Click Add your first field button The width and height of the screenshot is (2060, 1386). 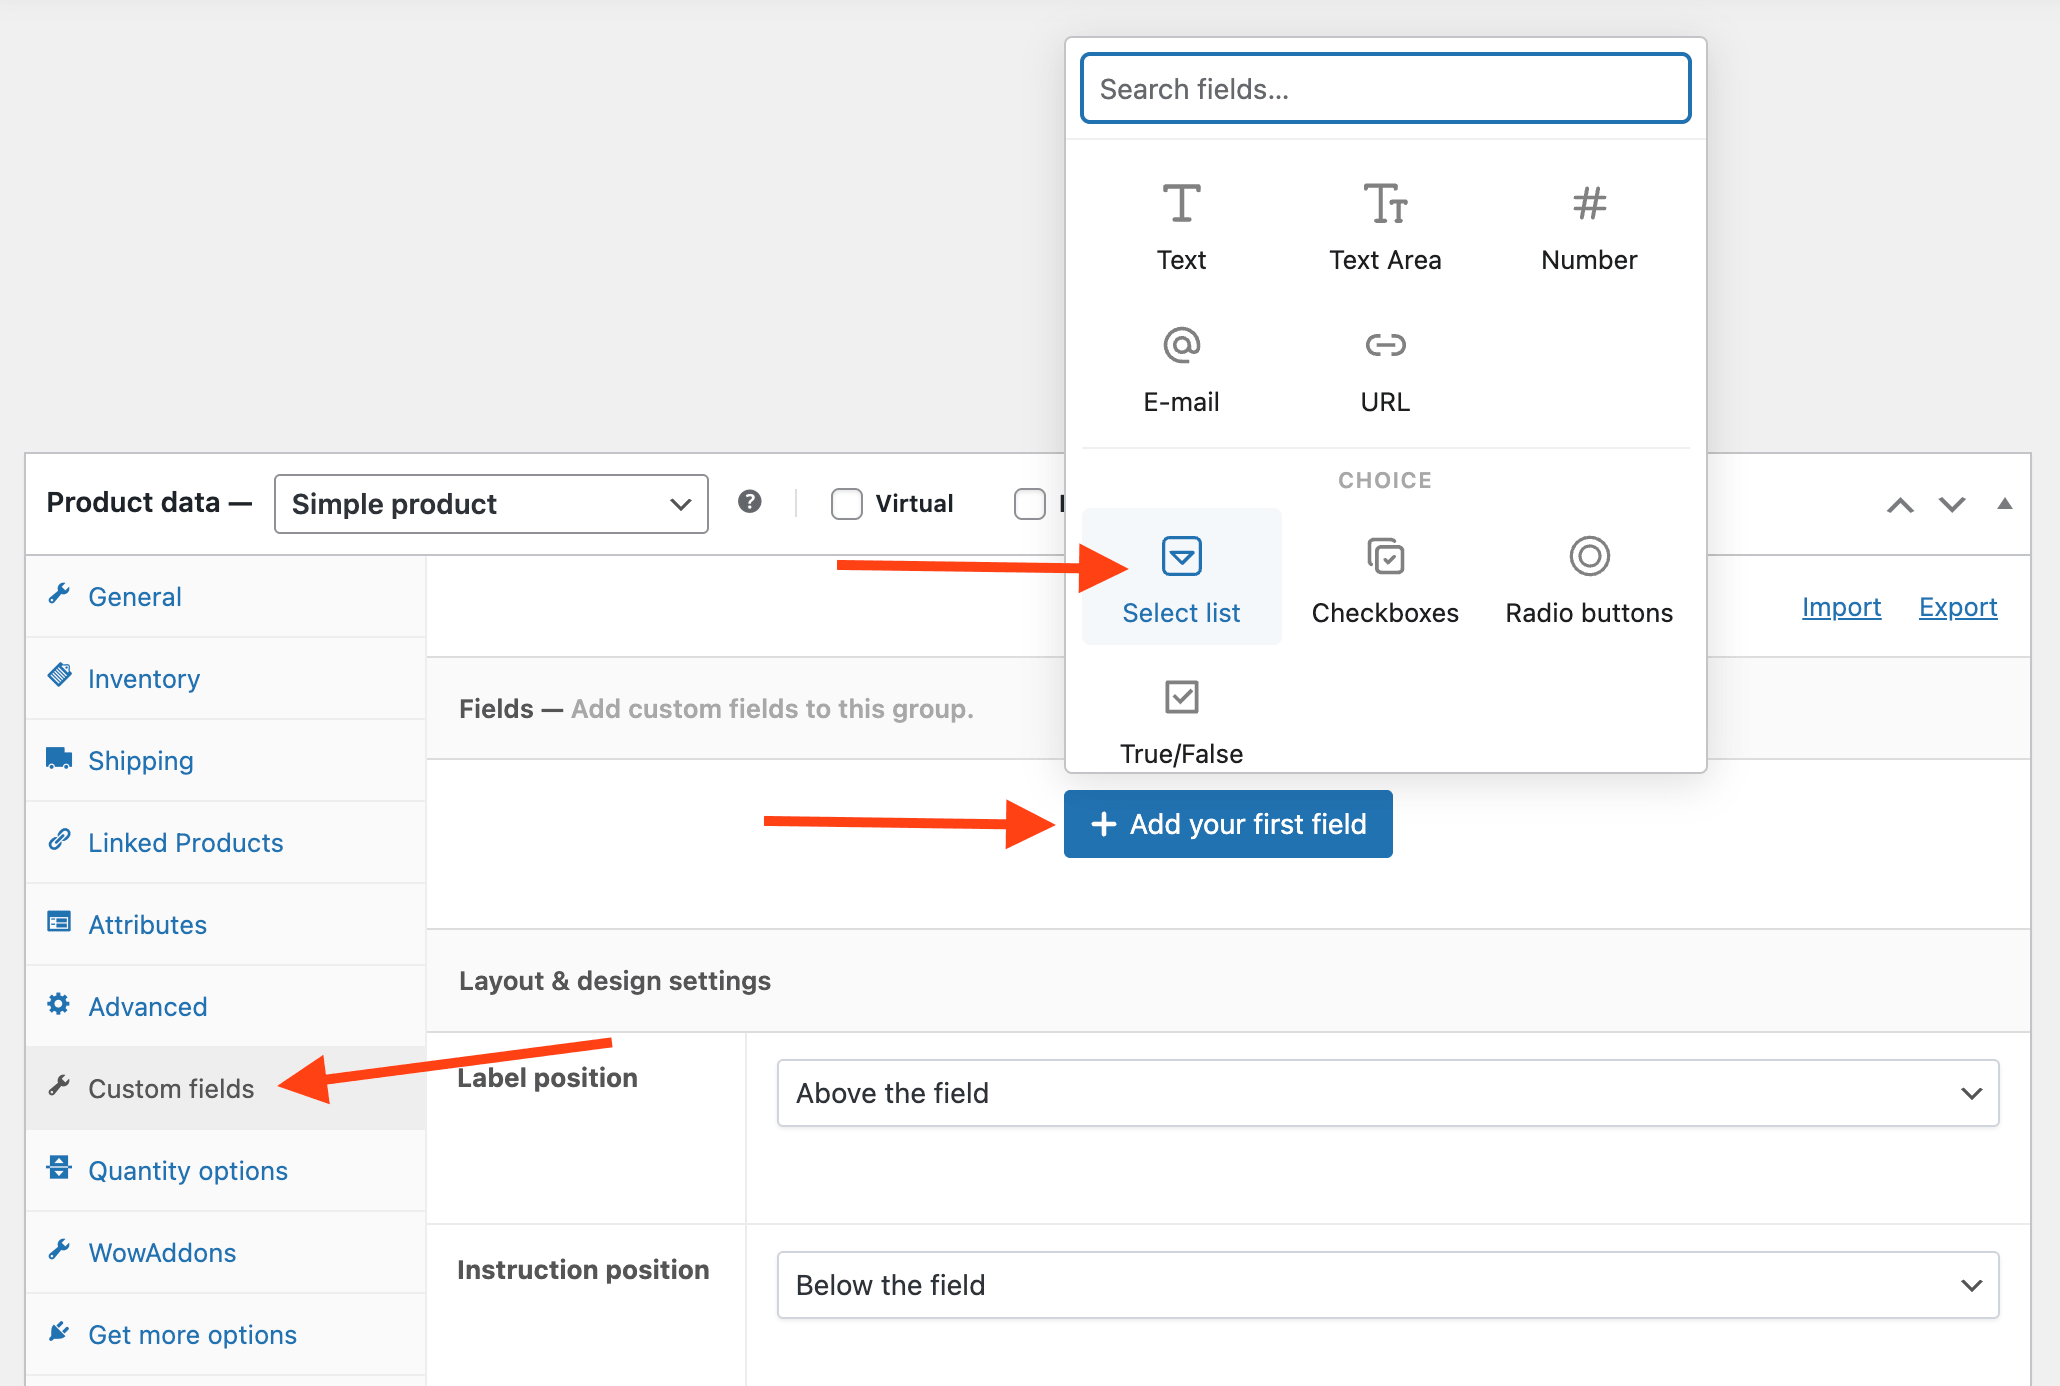(x=1228, y=824)
